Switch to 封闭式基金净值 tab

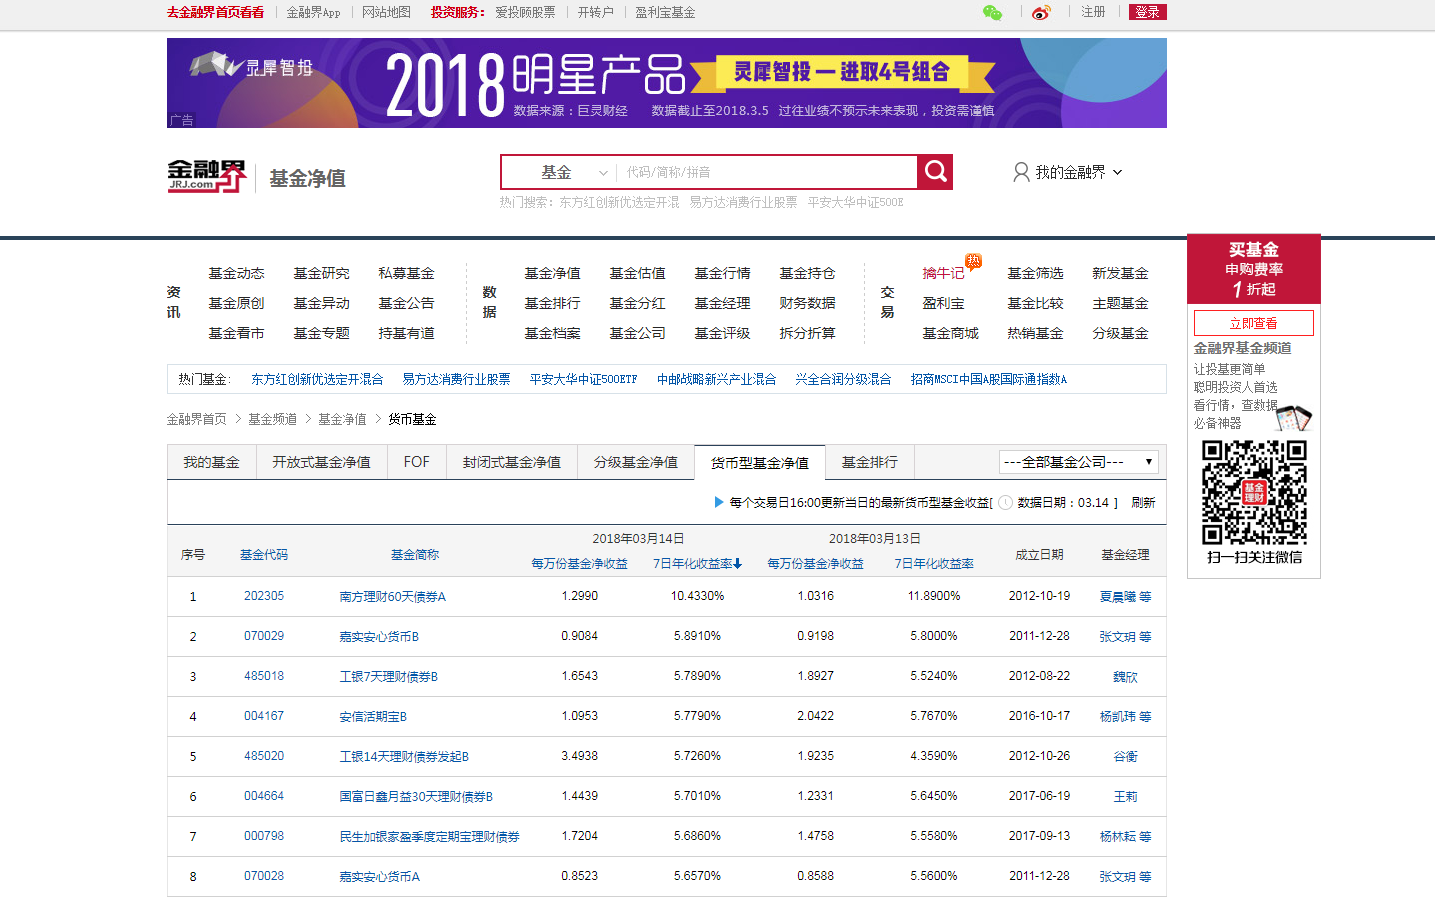(511, 462)
